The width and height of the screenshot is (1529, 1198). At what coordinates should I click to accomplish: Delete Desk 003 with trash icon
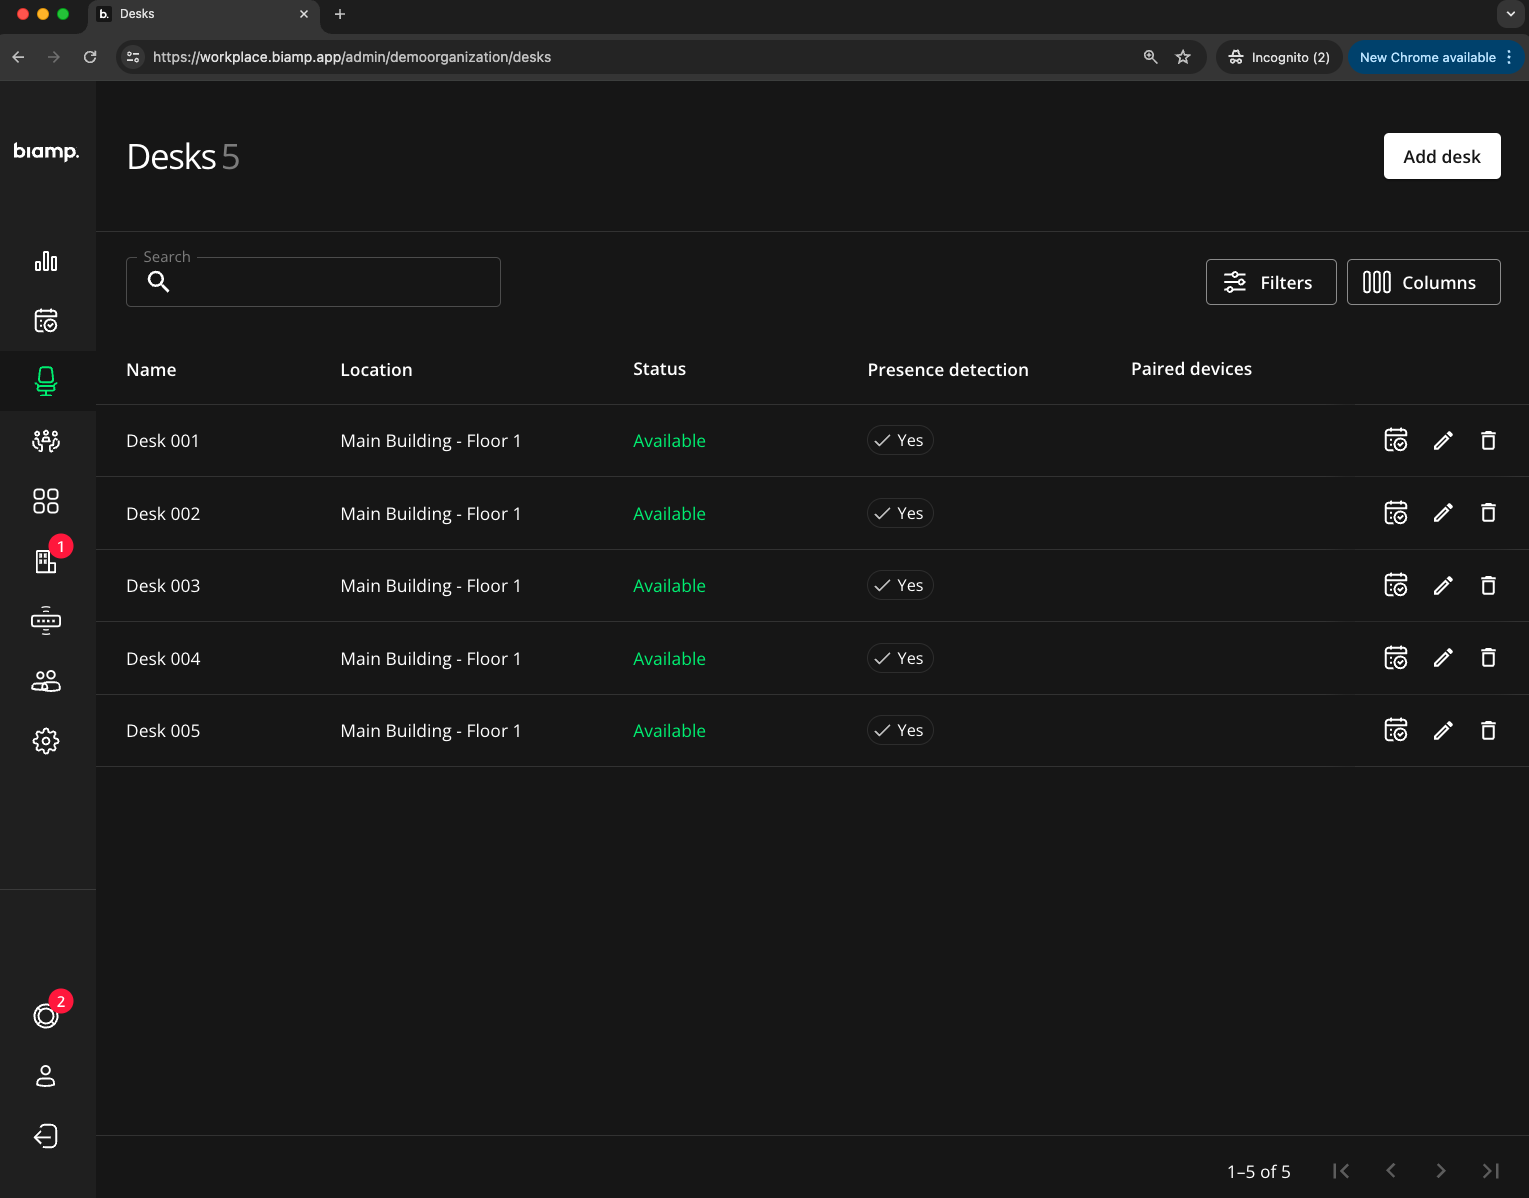1488,585
